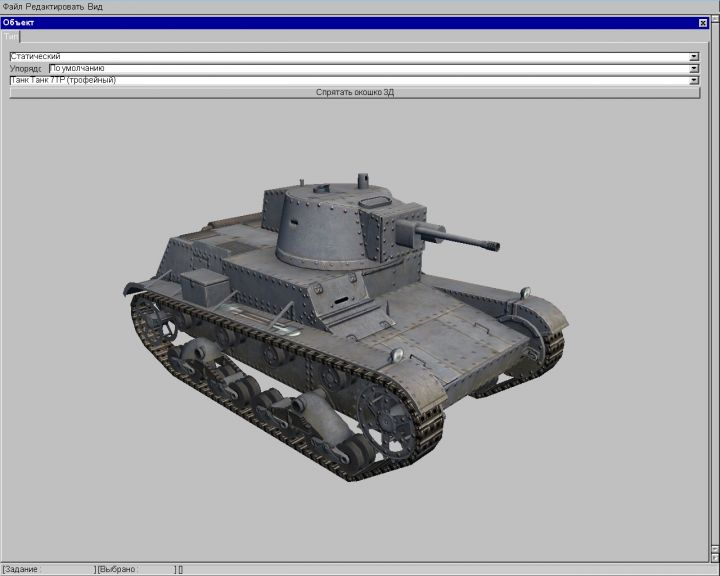The width and height of the screenshot is (720, 576).
Task: Switch to the Тип tab
Action: coord(10,36)
